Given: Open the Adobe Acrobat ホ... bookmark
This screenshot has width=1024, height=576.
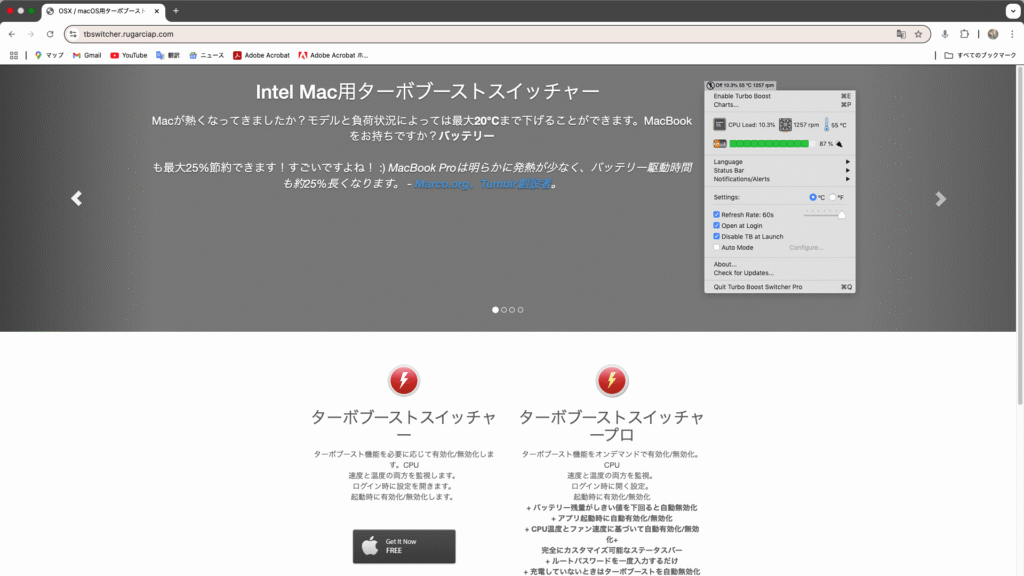Looking at the screenshot, I should tap(333, 56).
